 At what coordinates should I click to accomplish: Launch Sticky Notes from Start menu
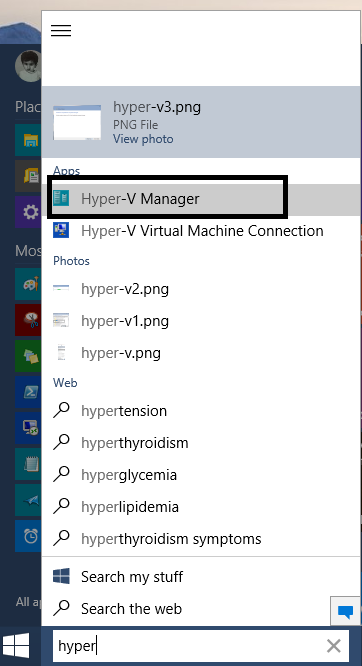pos(28,356)
